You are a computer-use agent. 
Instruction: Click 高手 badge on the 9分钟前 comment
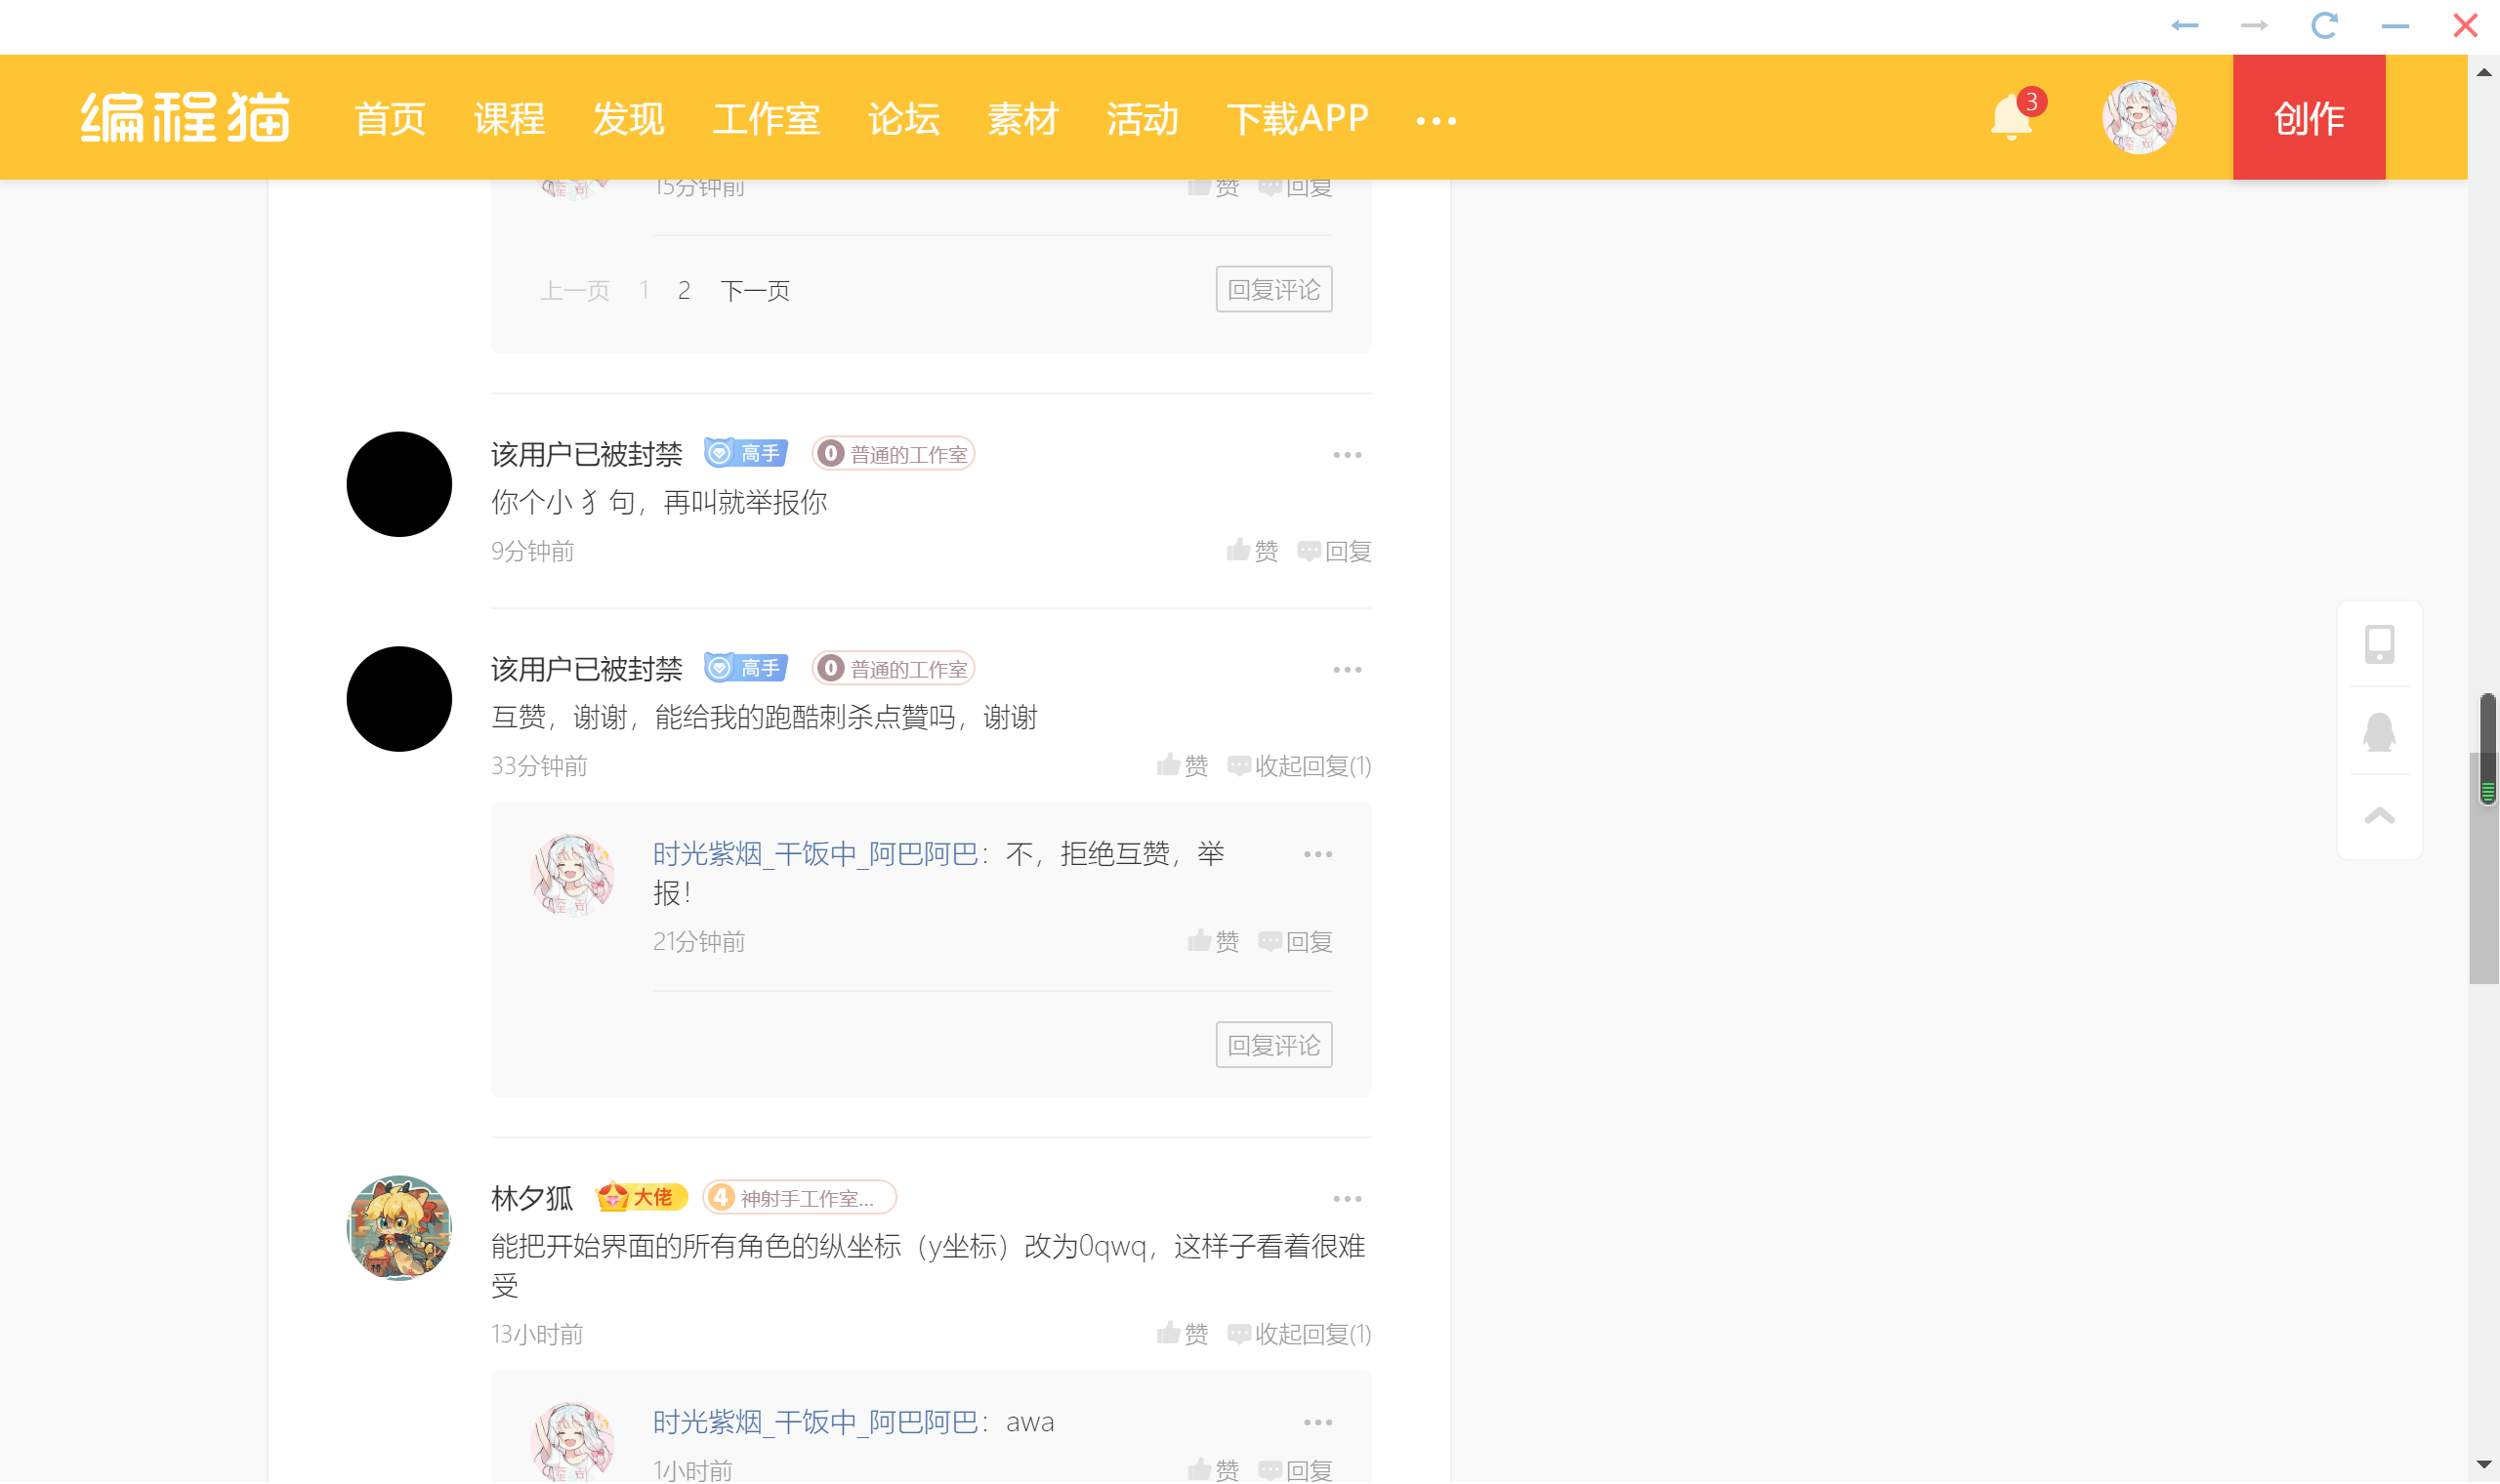[x=746, y=454]
